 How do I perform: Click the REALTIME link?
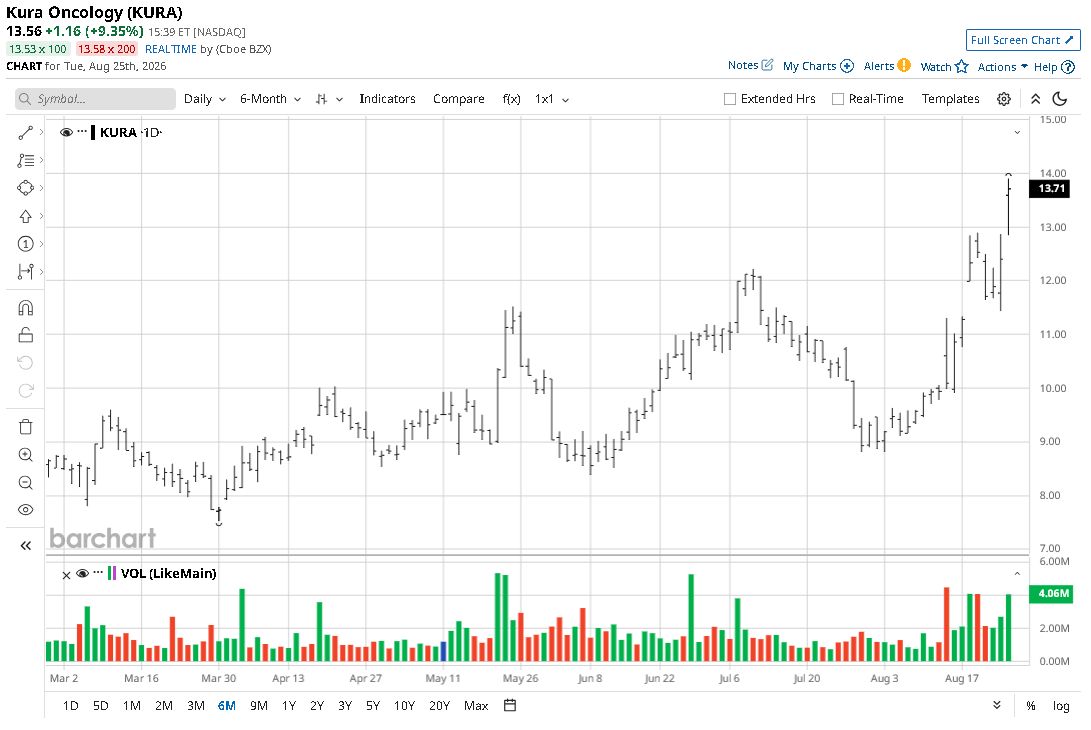point(170,49)
